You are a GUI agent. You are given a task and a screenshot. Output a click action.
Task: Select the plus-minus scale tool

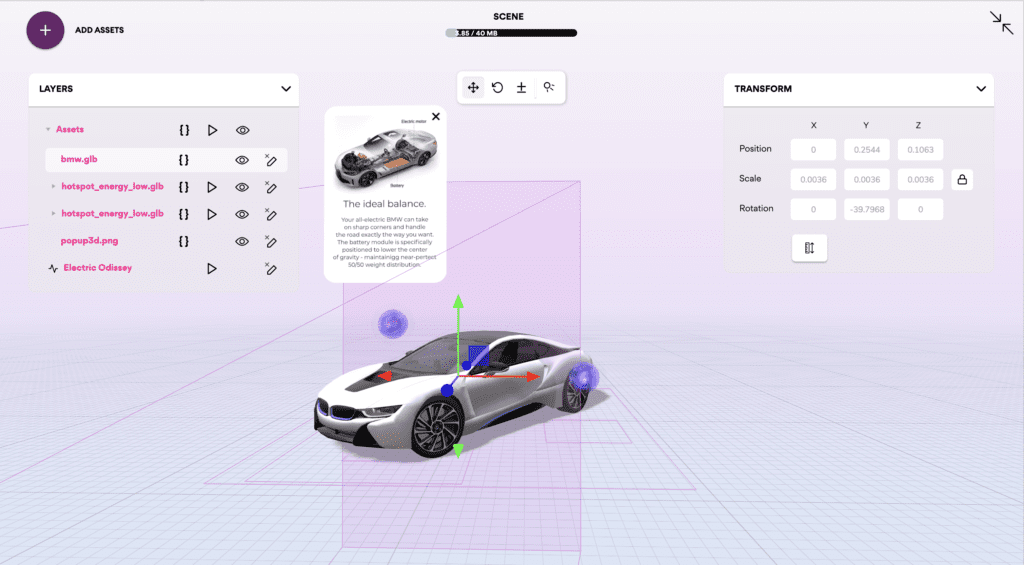point(521,88)
